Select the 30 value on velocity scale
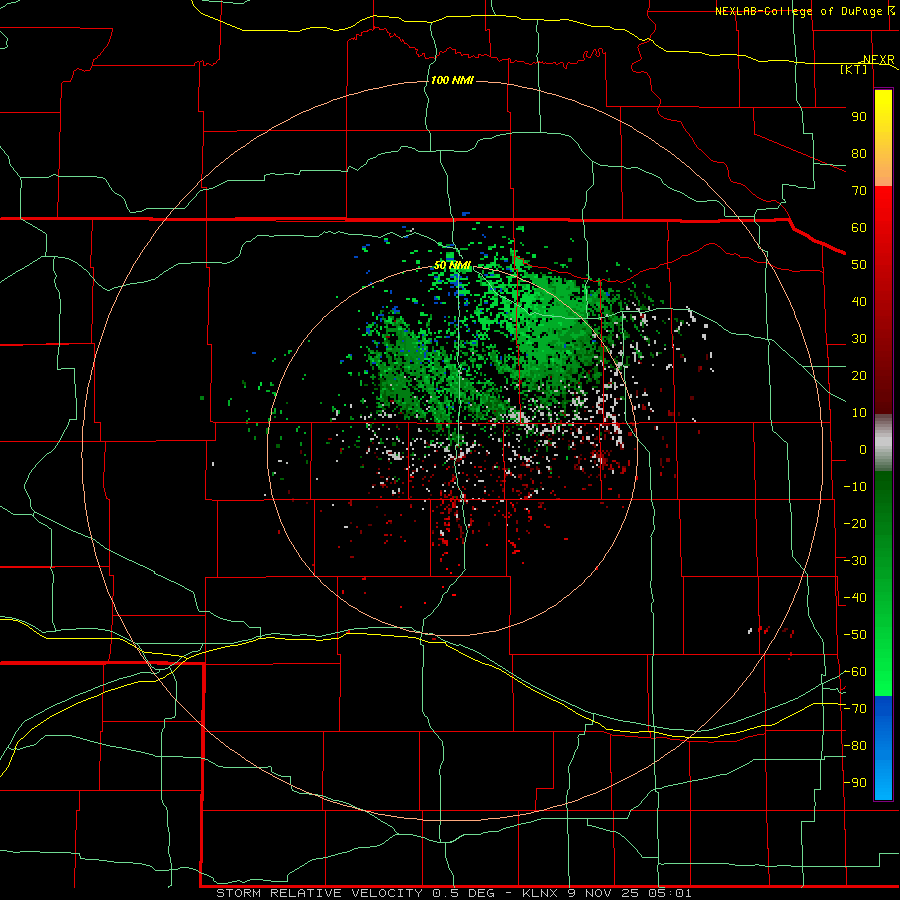 click(859, 339)
